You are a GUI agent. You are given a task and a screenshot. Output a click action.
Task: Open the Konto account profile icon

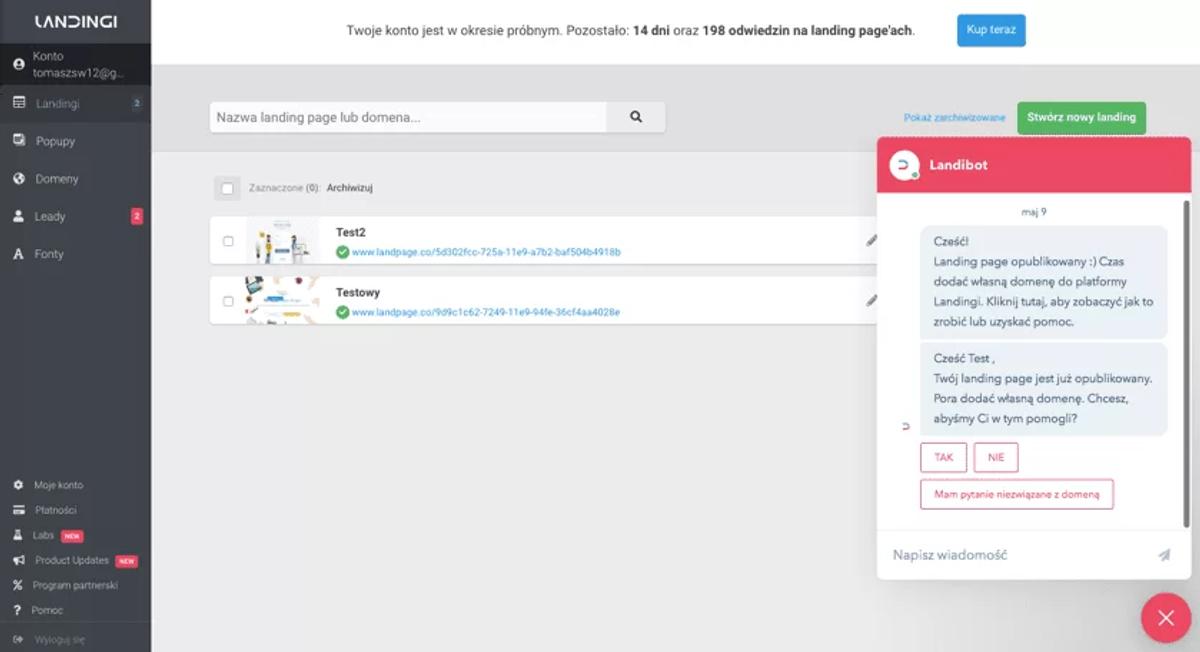(x=18, y=65)
